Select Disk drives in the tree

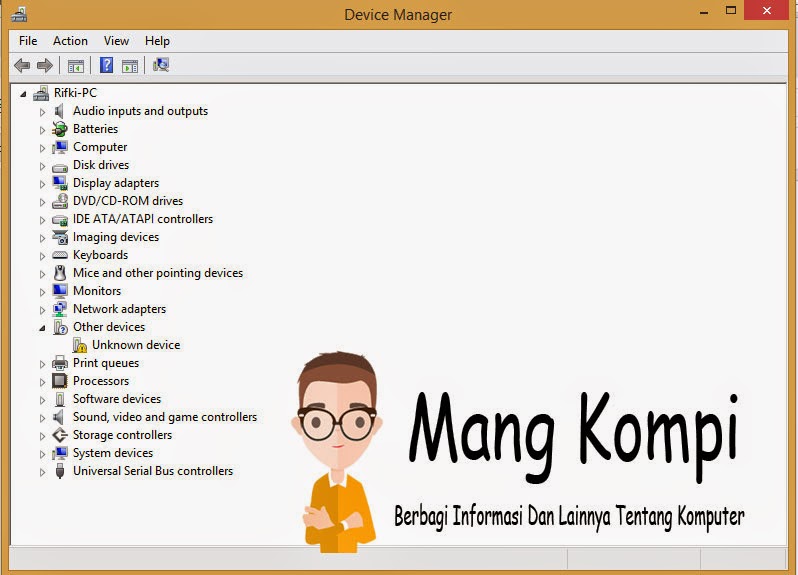coord(101,165)
